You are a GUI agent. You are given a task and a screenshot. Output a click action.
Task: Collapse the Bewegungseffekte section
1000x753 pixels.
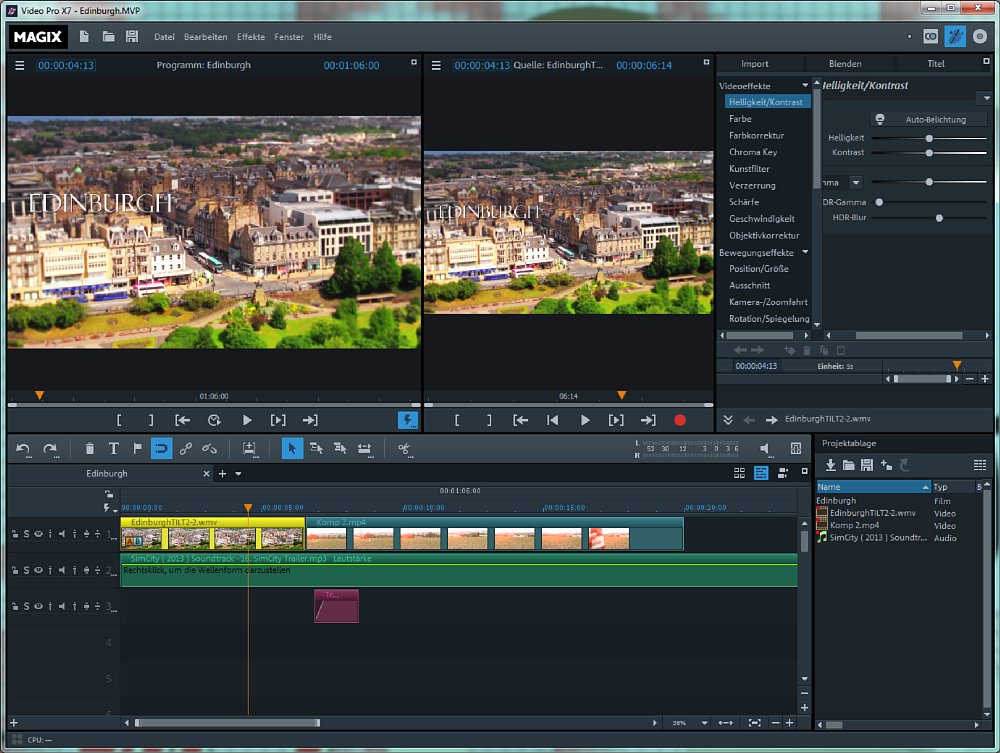tap(805, 253)
